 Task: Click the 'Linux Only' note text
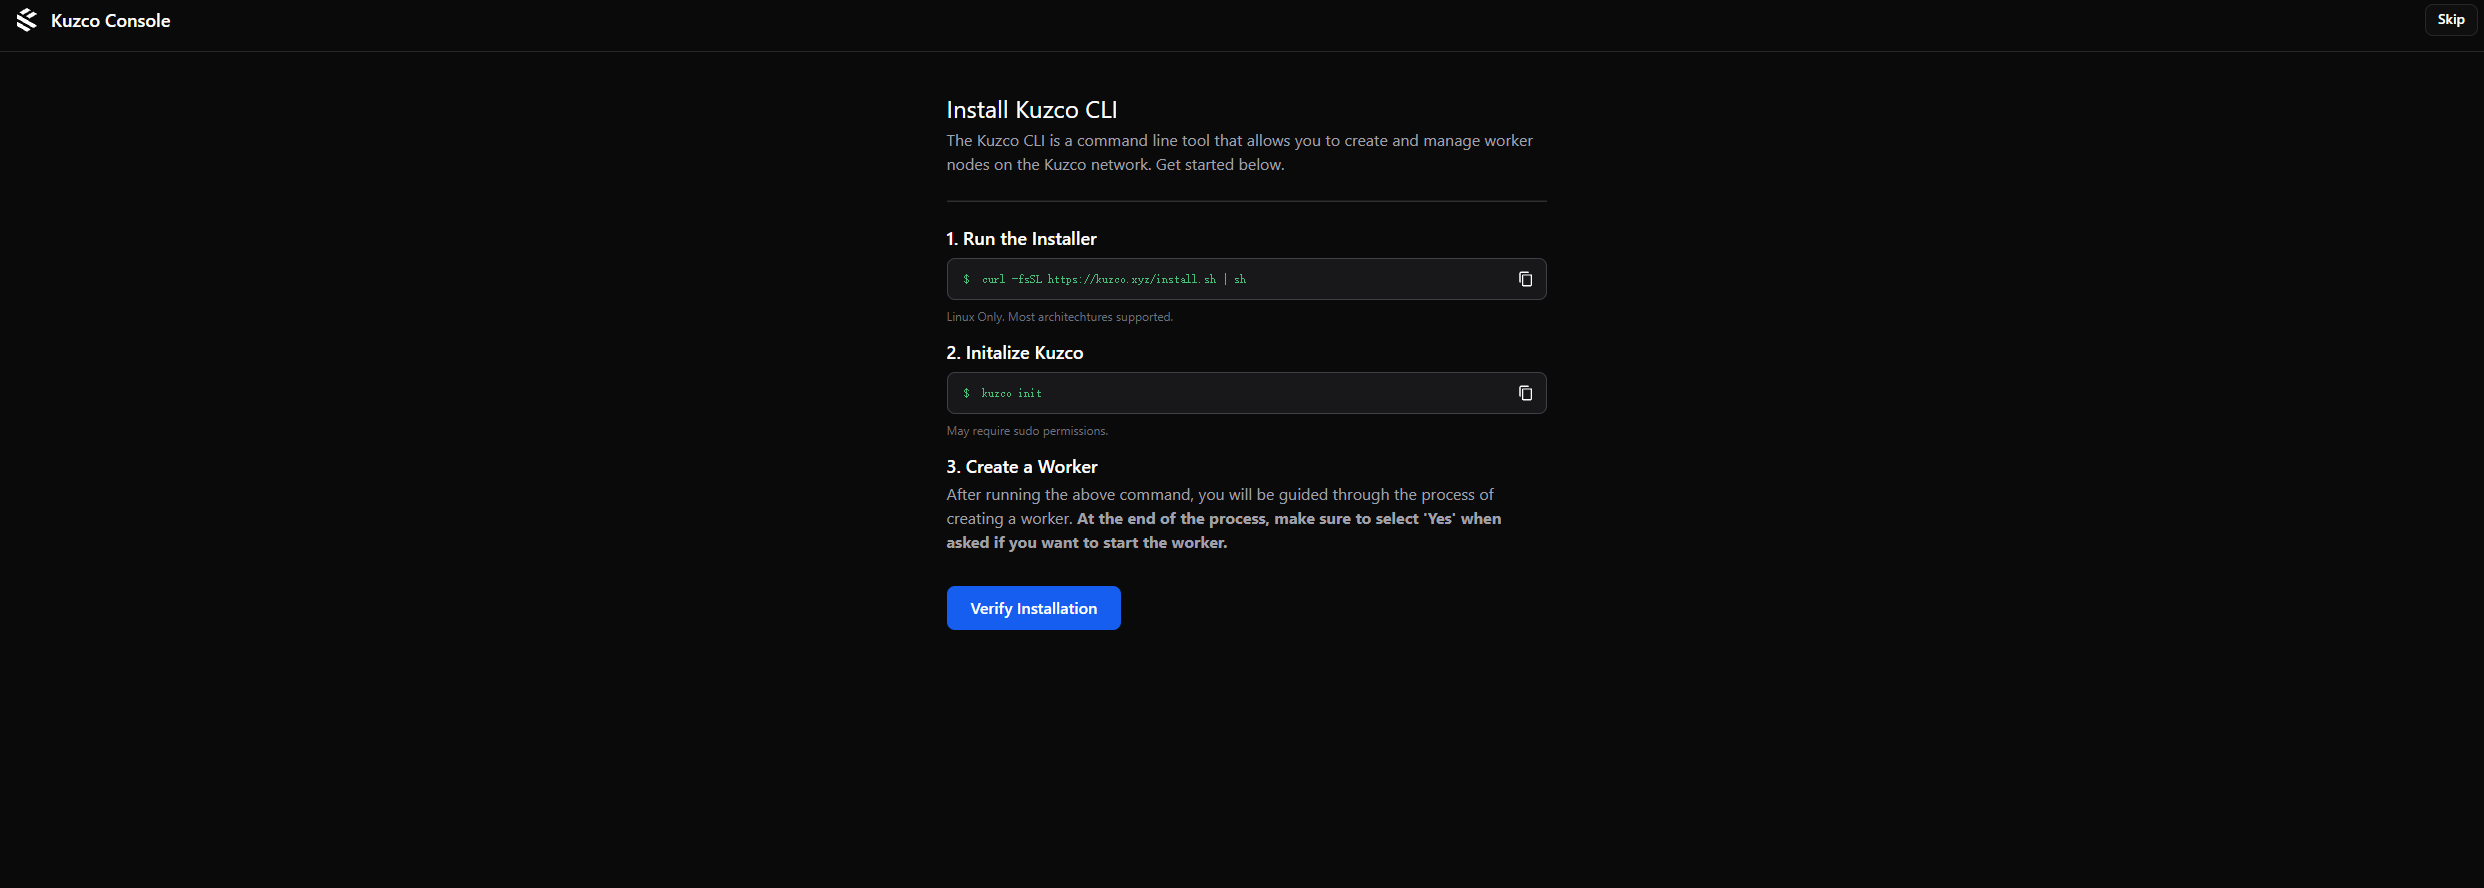pos(1060,317)
